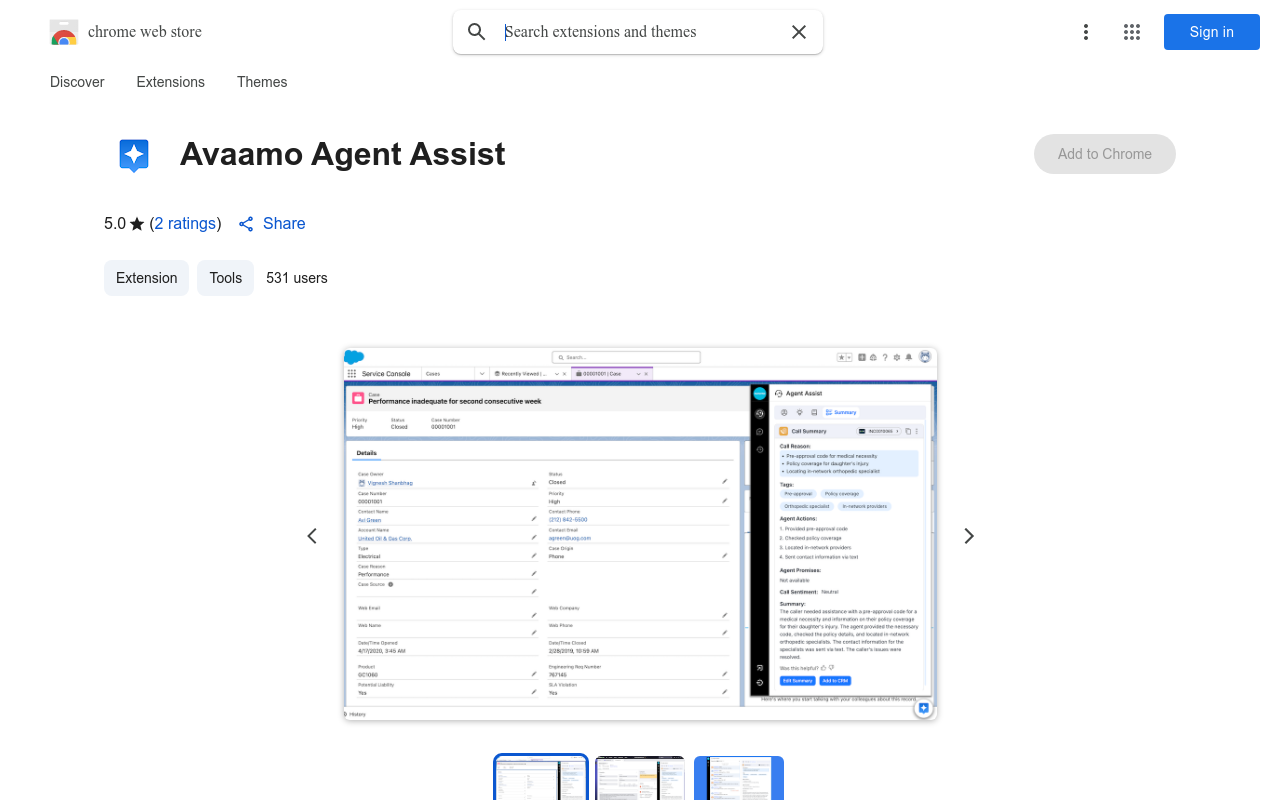The image size is (1280, 800).
Task: Click the search magnifier icon
Action: pos(477,32)
